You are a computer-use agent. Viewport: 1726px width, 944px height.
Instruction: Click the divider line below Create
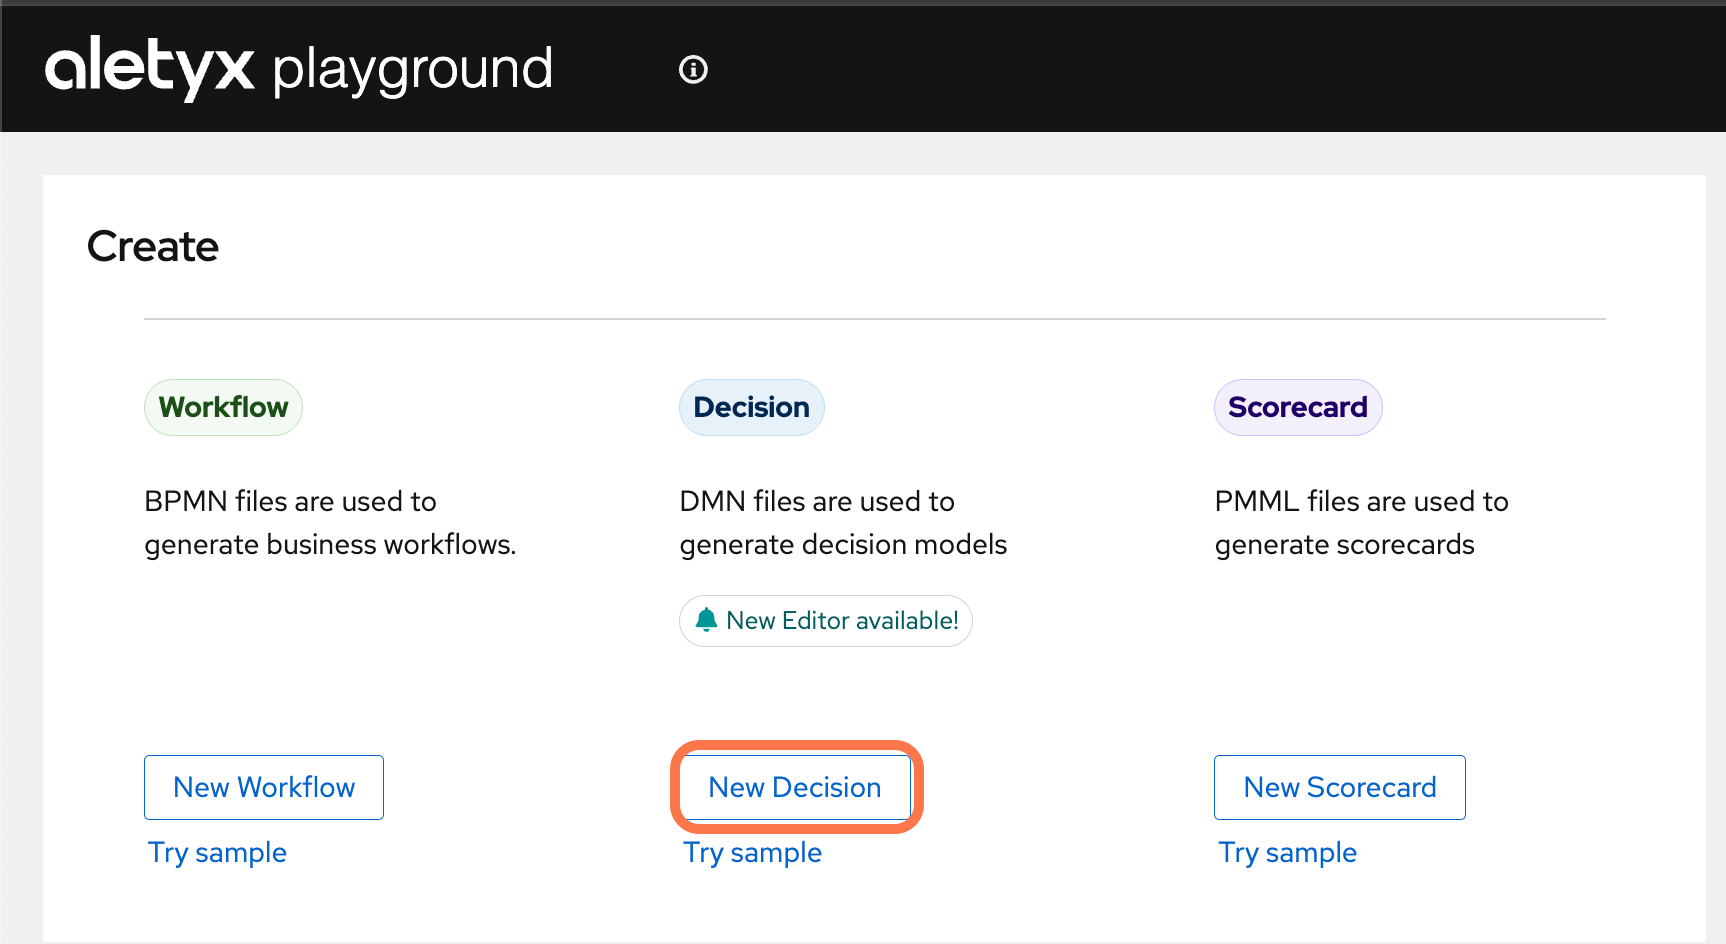[874, 319]
